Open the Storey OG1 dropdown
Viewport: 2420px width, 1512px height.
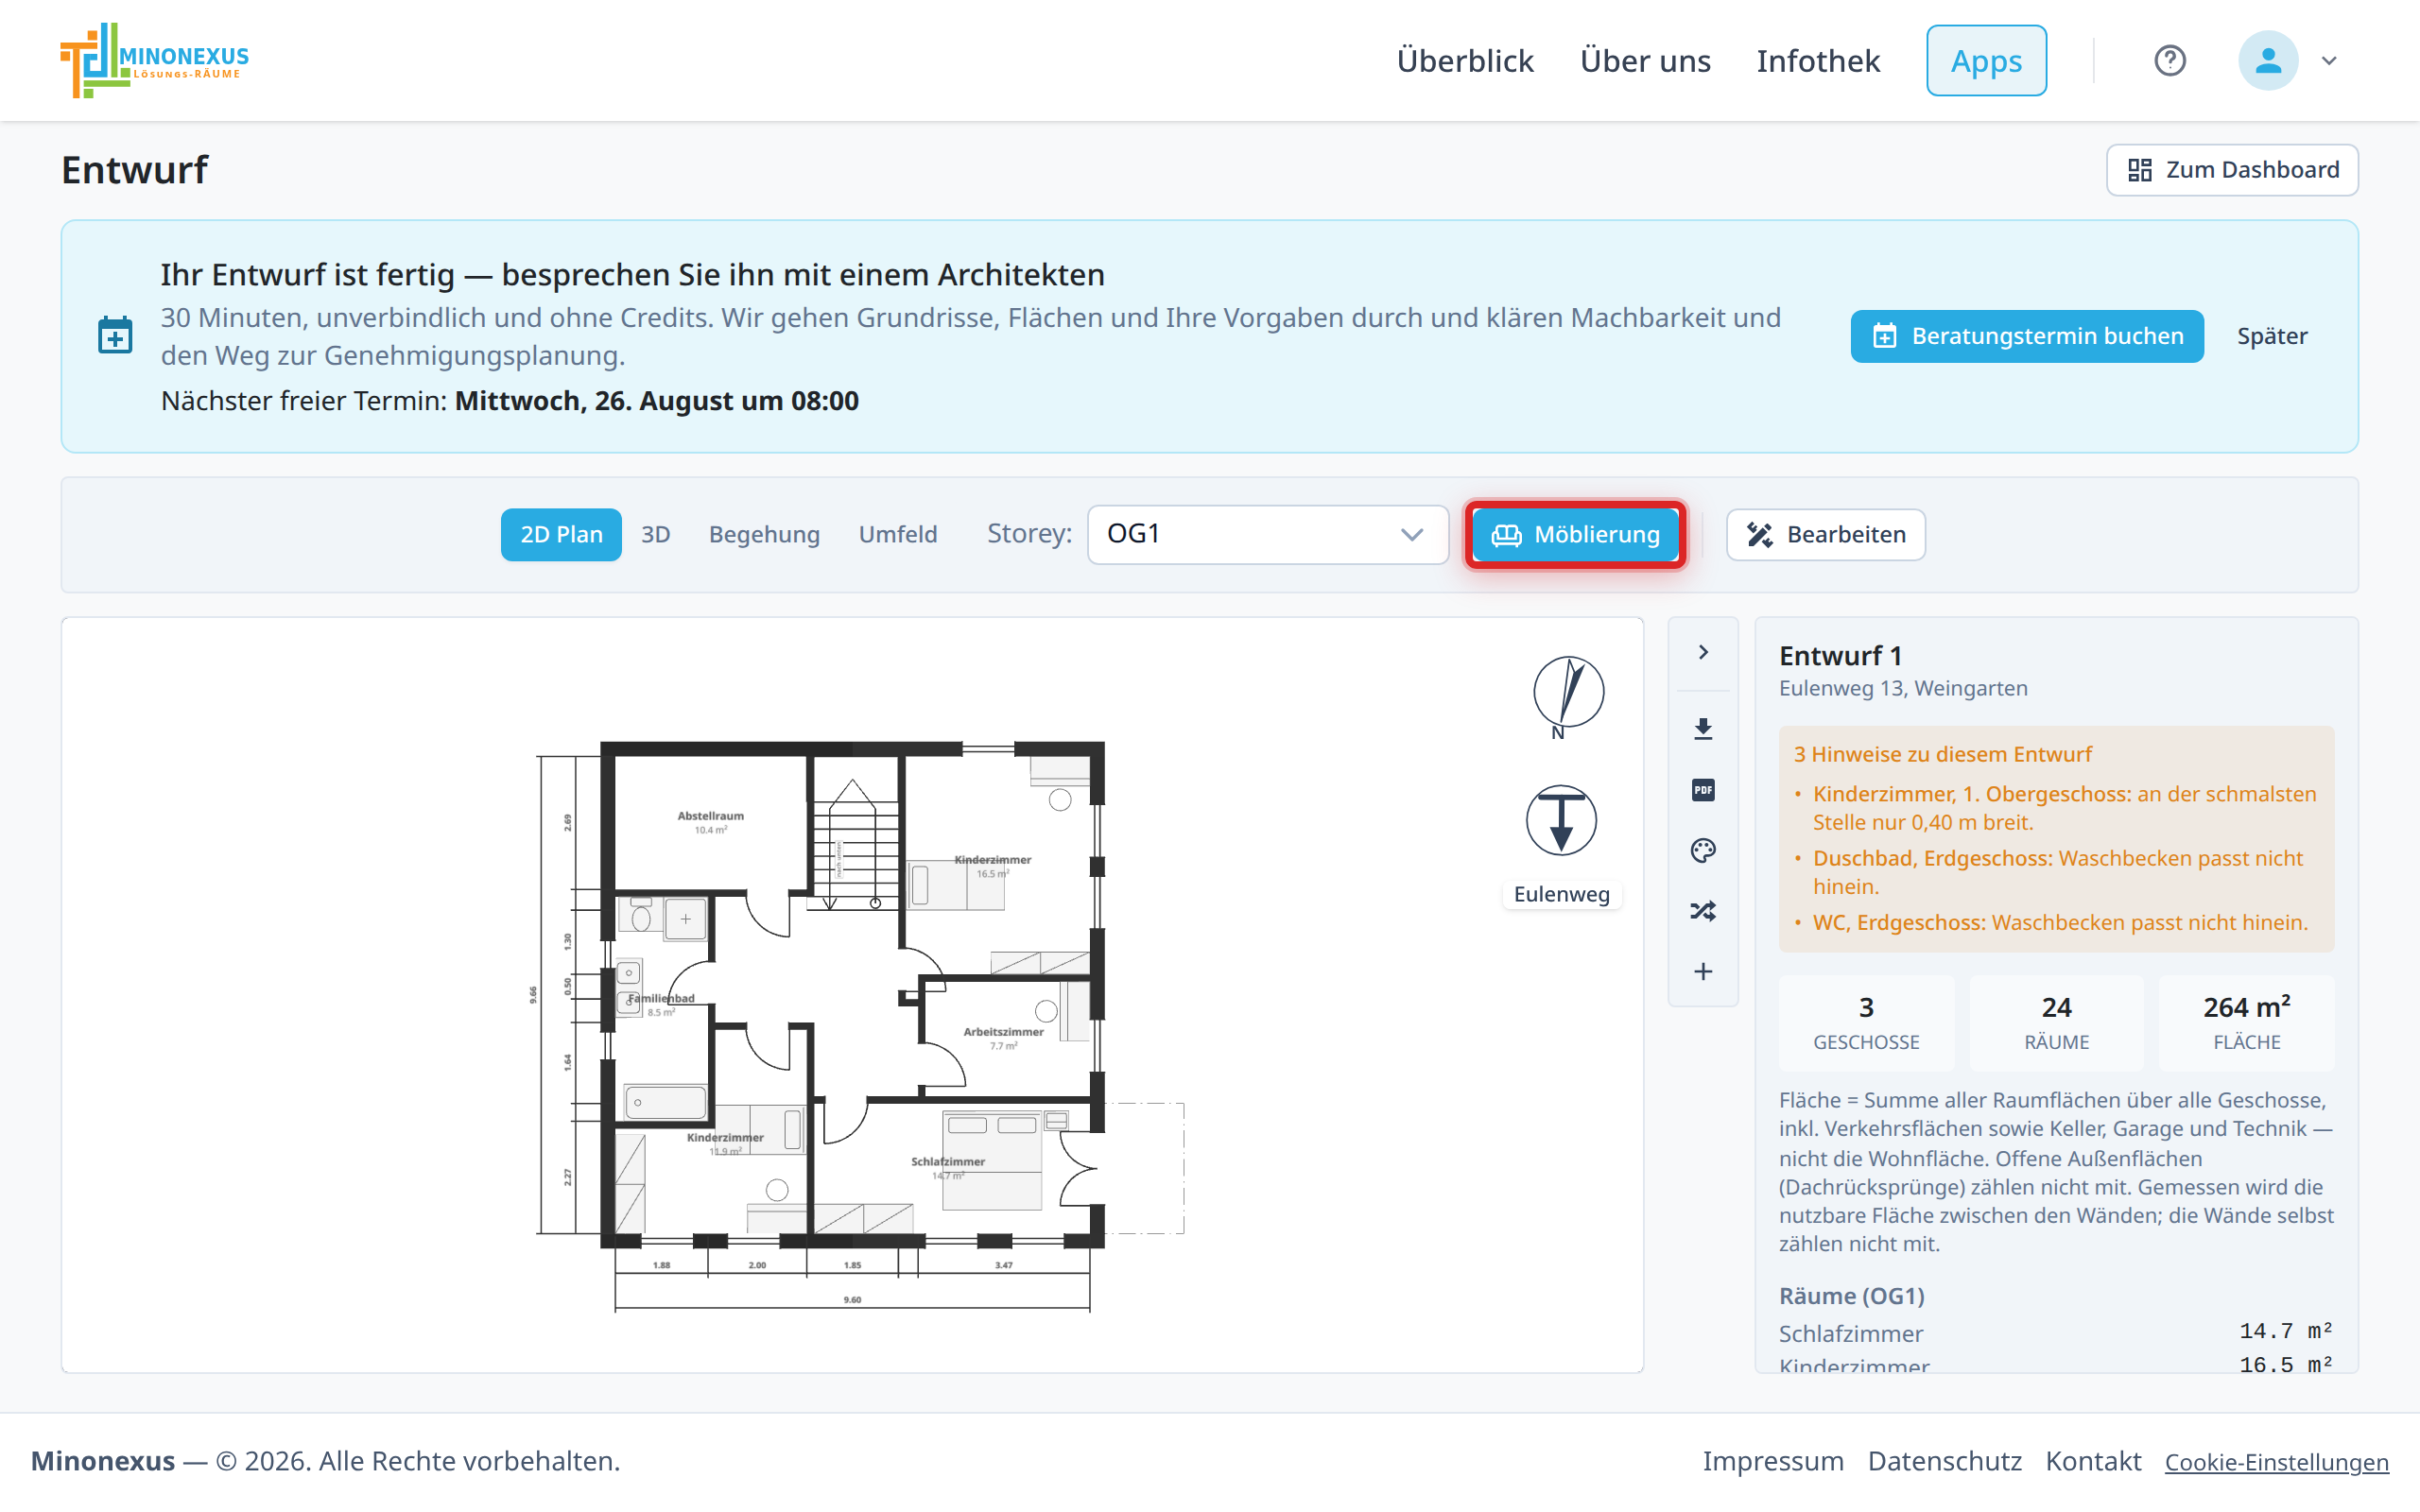(x=1267, y=535)
